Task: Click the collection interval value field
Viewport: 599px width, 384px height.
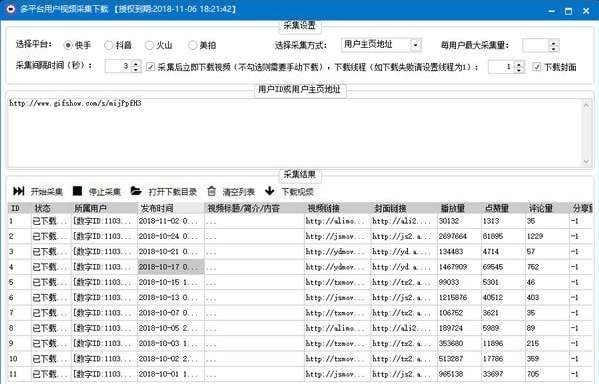Action: pyautogui.click(x=118, y=66)
